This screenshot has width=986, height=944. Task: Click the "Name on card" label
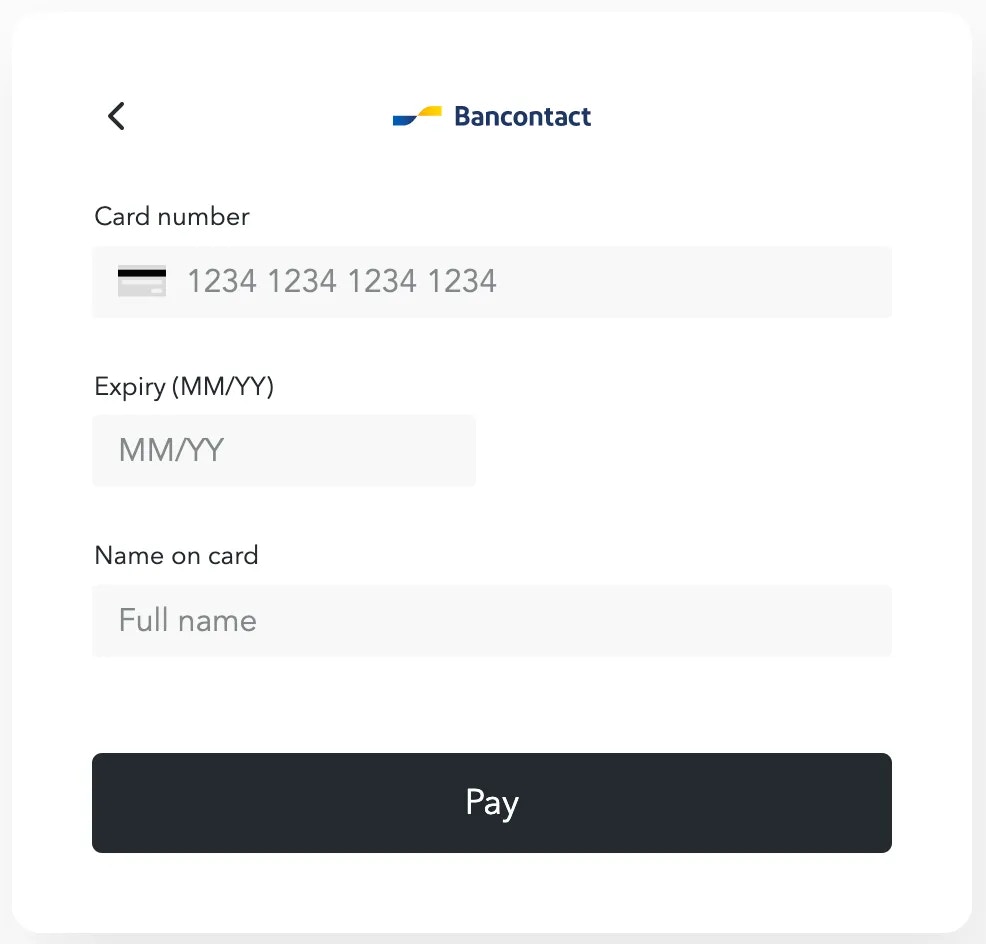pos(176,555)
